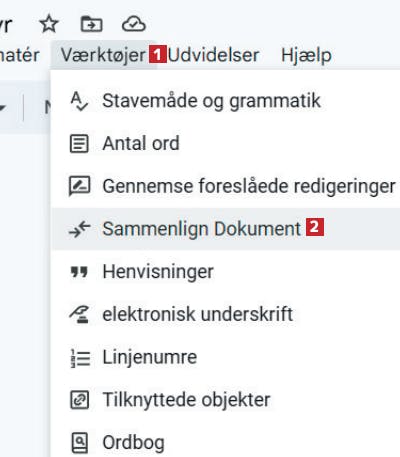This screenshot has width=400, height=457.
Task: Open the toolbar dropdown arrow at left
Action: click(2, 107)
